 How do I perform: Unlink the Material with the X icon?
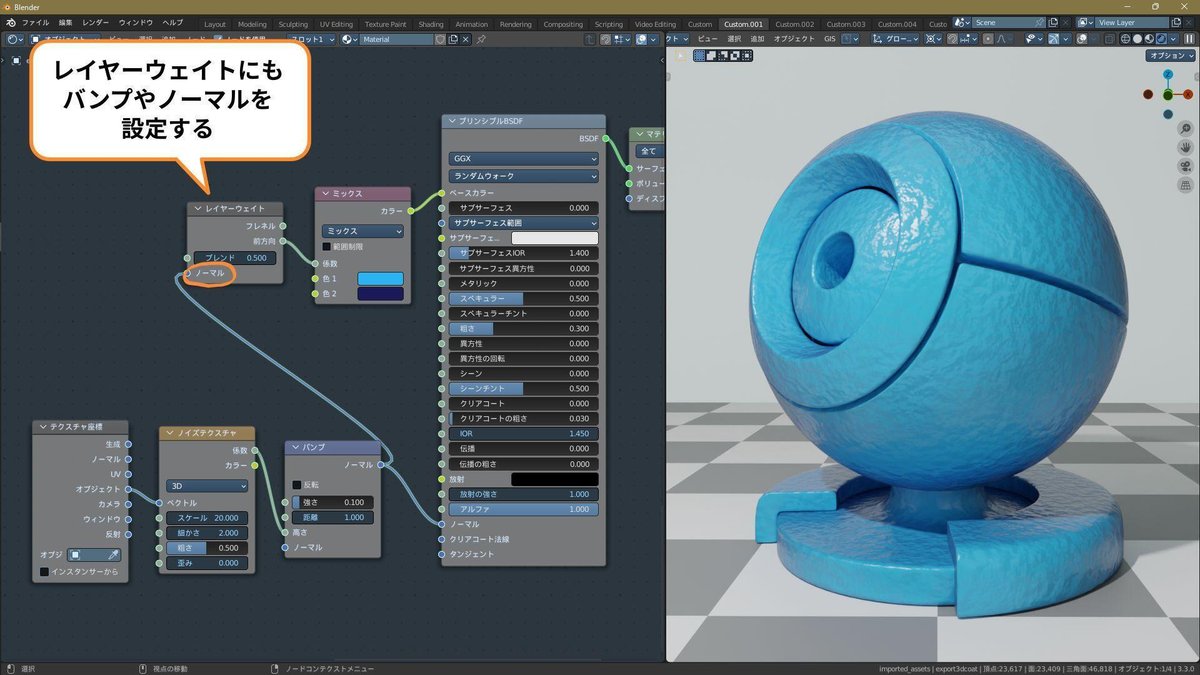466,39
